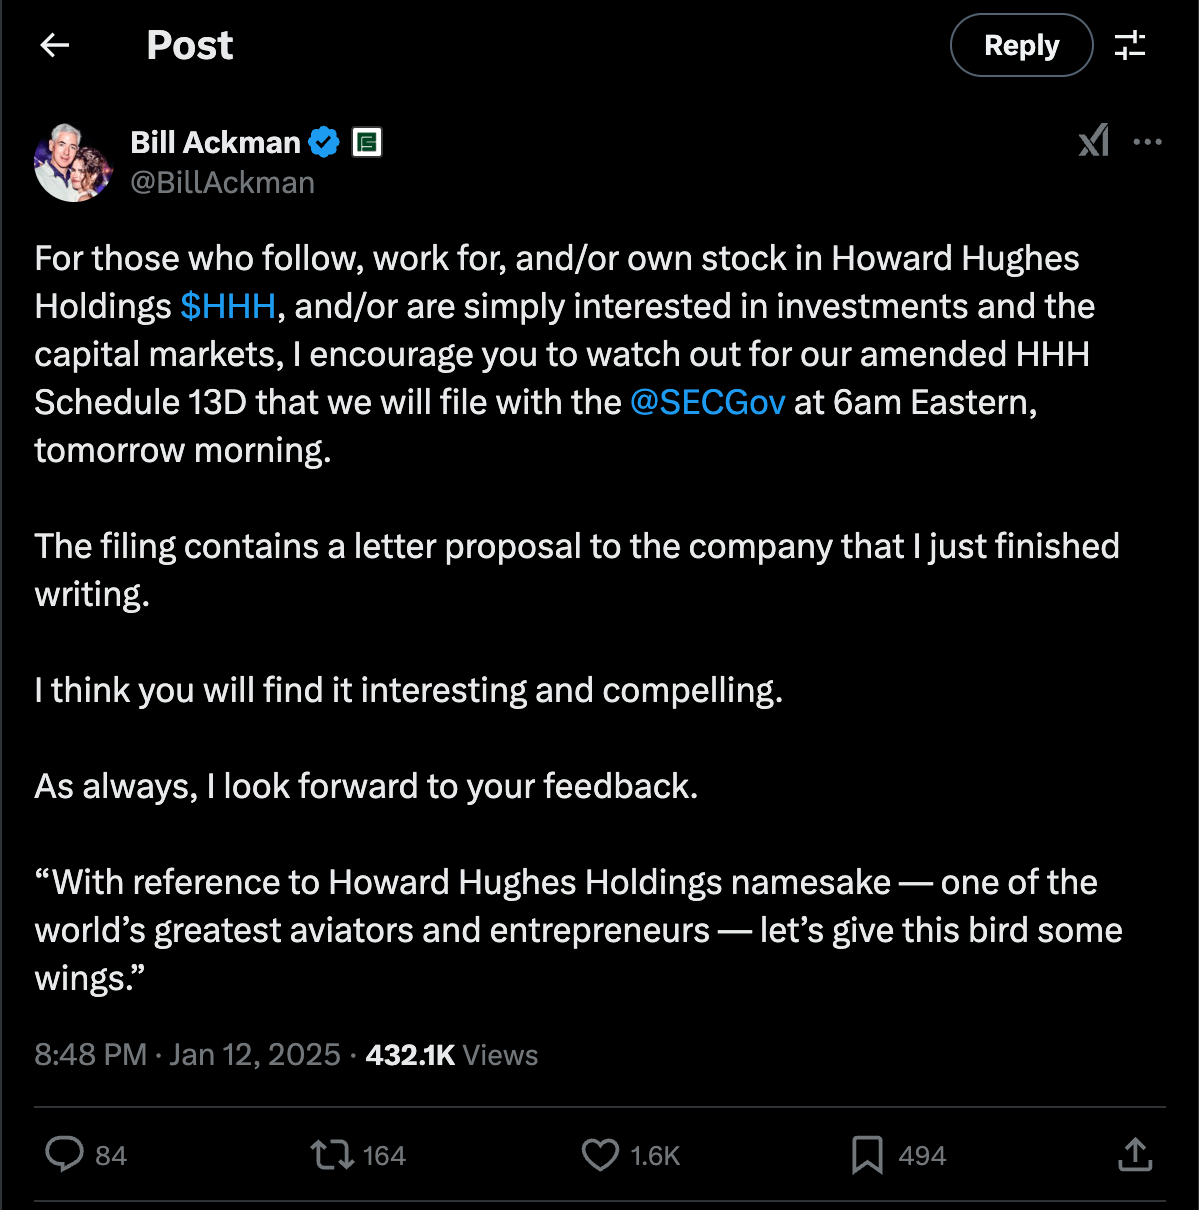
Task: Open Grok analysis via the xAI icon
Action: pyautogui.click(x=1094, y=141)
